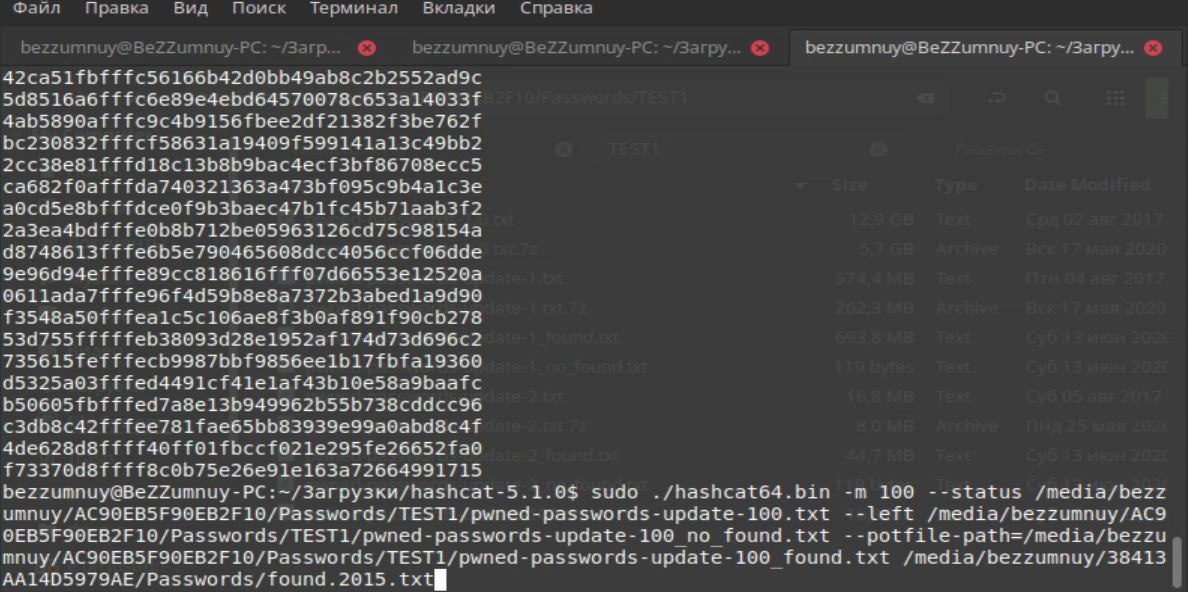This screenshot has width=1188, height=592.
Task: Close the active third terminal tab
Action: (x=1153, y=48)
